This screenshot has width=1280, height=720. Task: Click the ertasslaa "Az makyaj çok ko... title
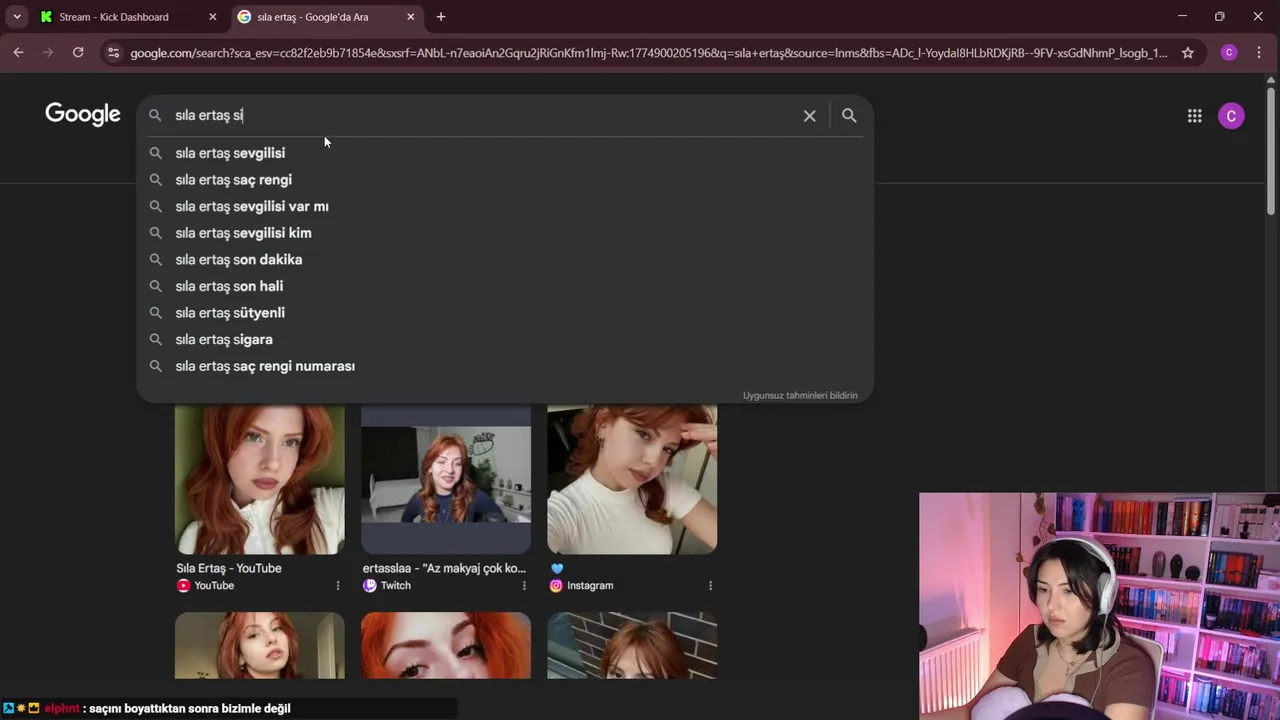(x=444, y=568)
